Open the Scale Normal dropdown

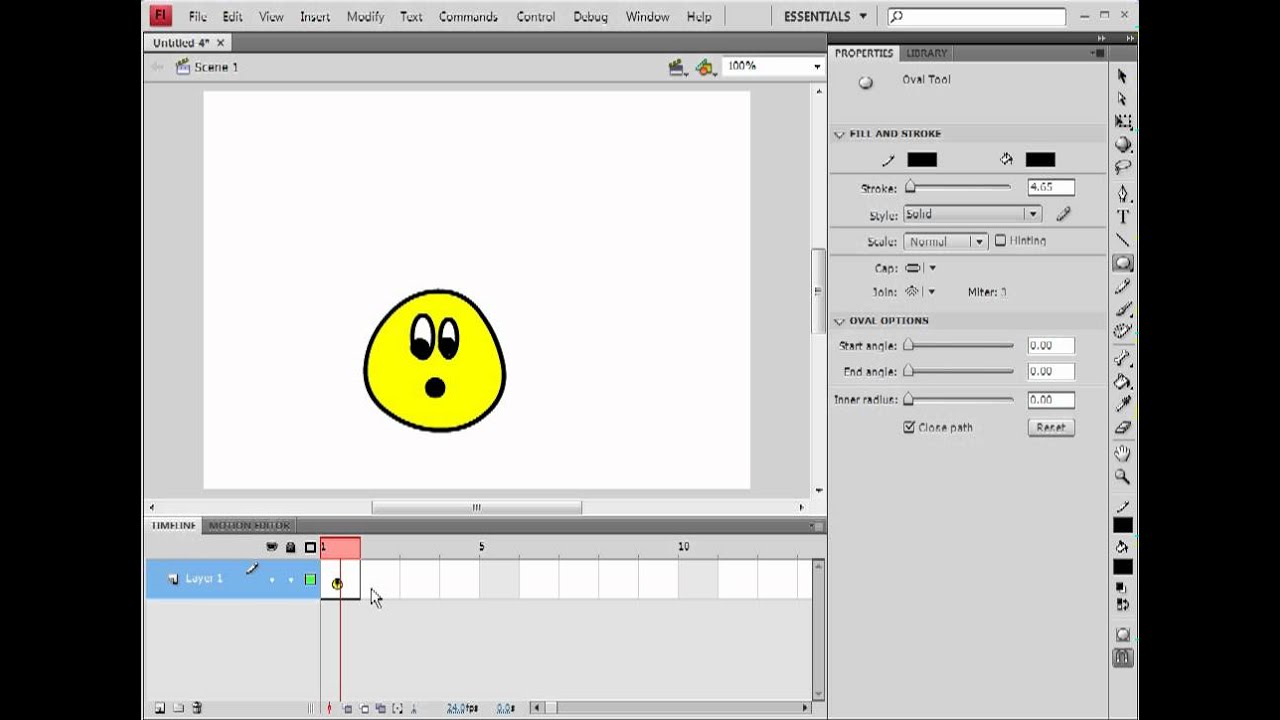coord(946,241)
